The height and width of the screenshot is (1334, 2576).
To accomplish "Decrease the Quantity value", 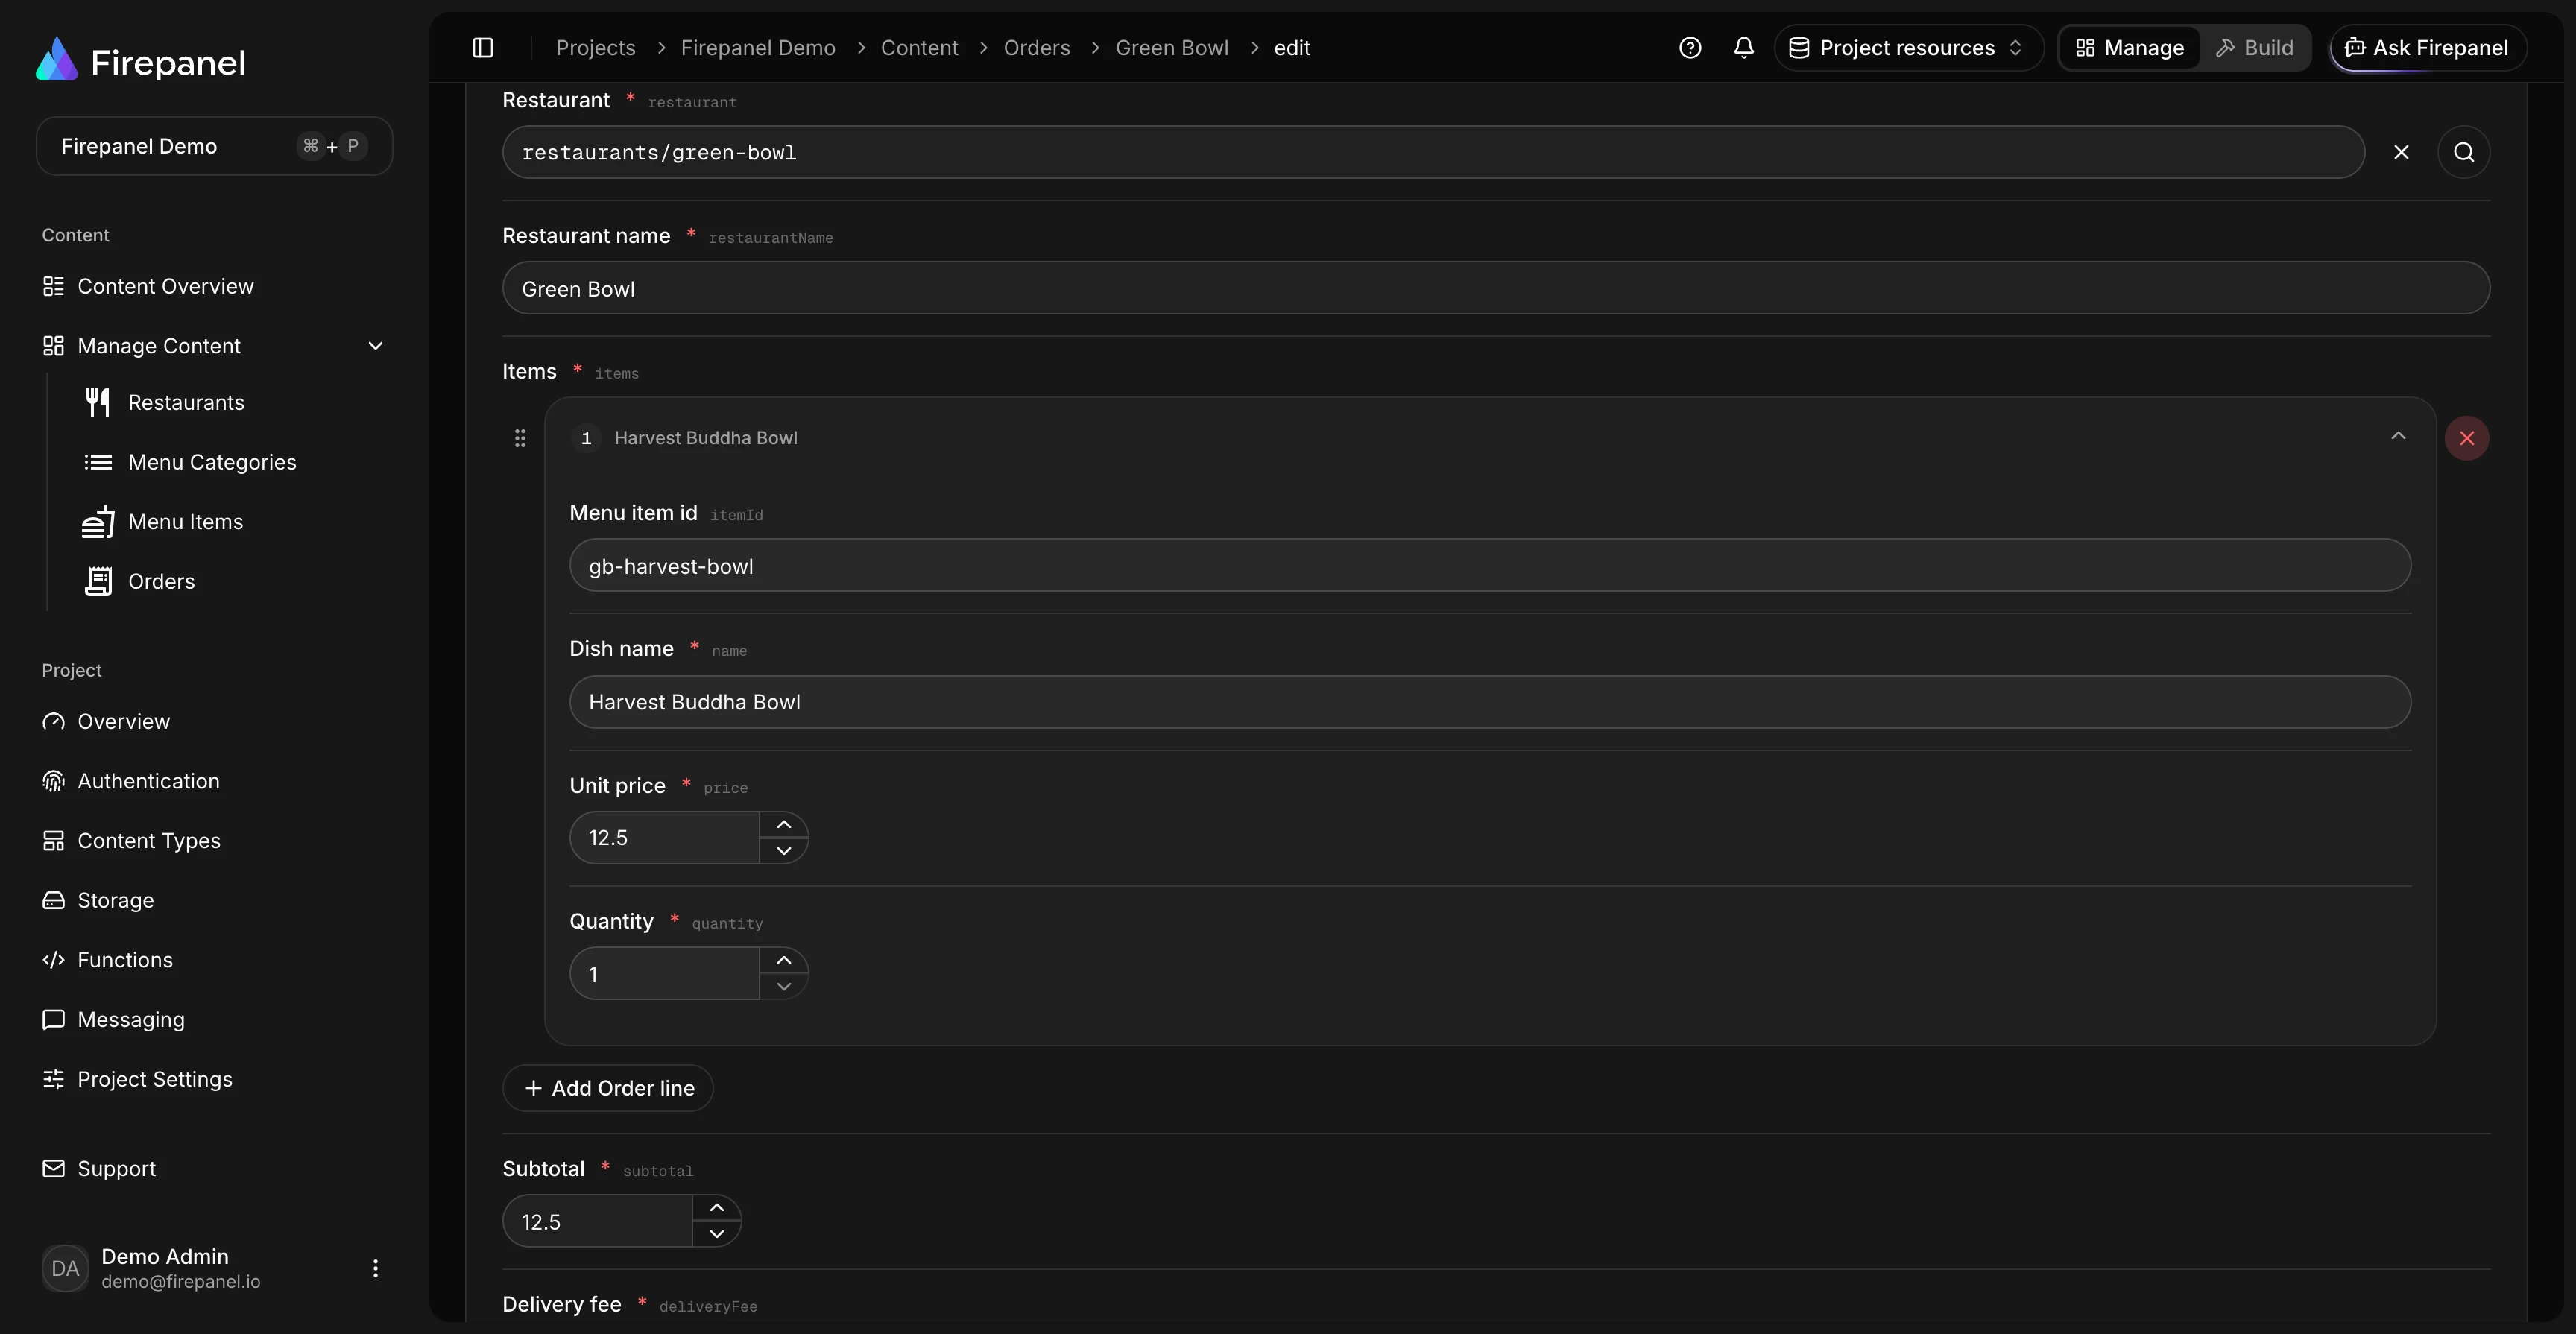I will click(784, 987).
